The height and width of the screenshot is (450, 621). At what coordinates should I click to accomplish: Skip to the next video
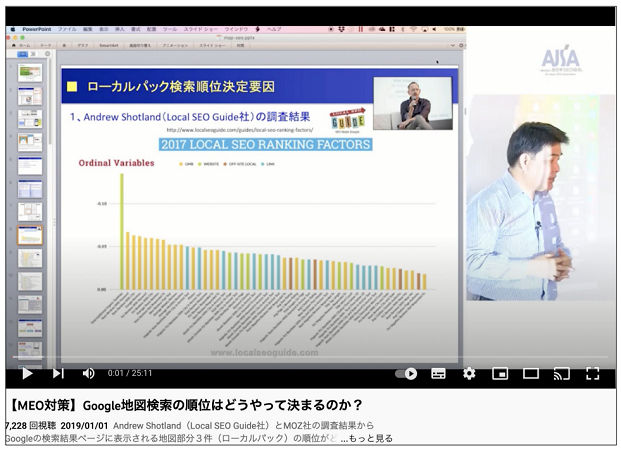58,373
